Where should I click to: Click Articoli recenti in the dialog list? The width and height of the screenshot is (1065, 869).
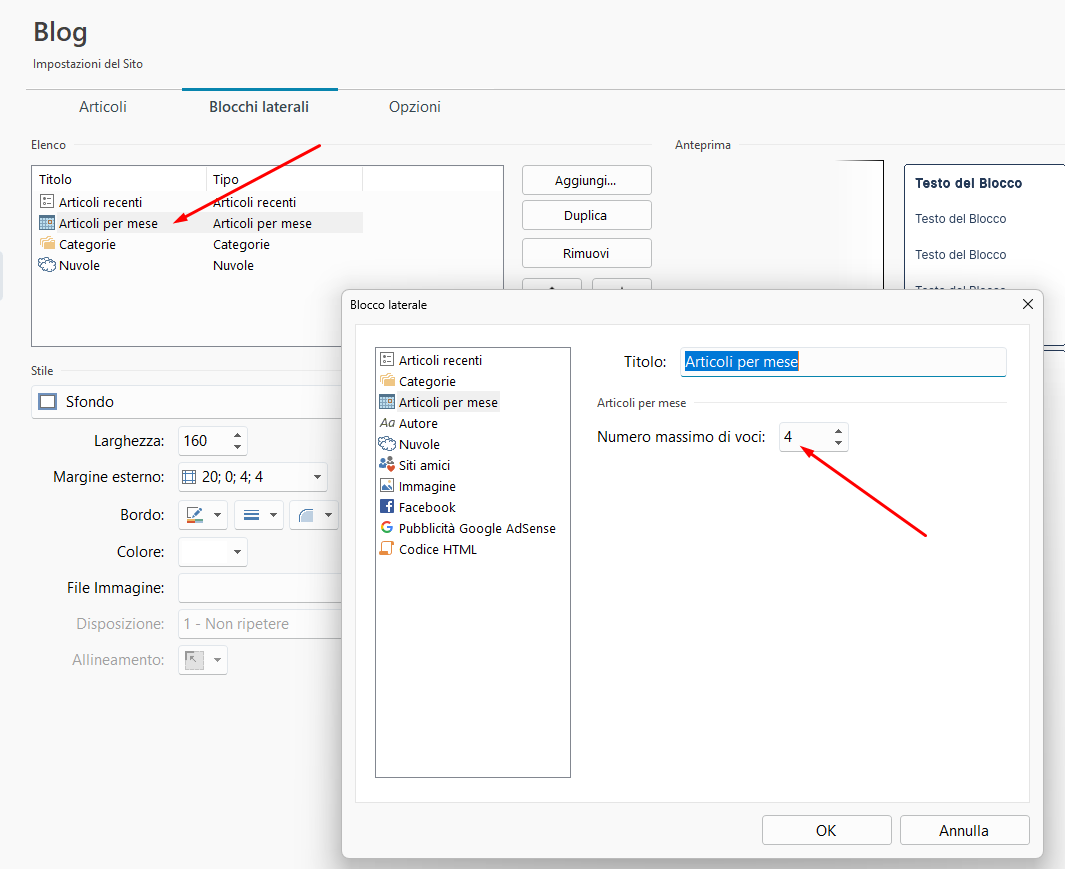(x=440, y=360)
